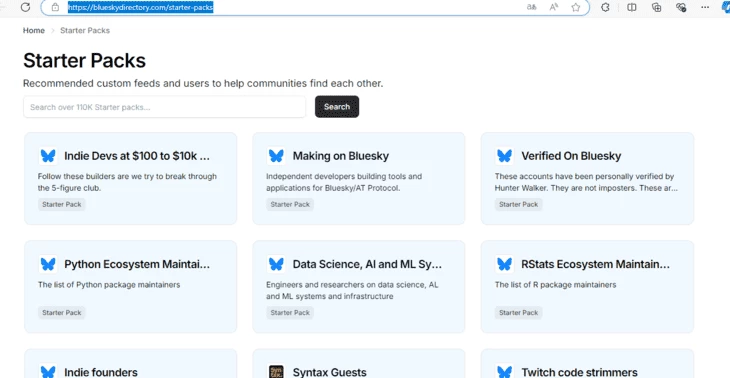The height and width of the screenshot is (378, 730).
Task: Click Starter Pack tag on Python Ecosystem card
Action: (x=61, y=312)
